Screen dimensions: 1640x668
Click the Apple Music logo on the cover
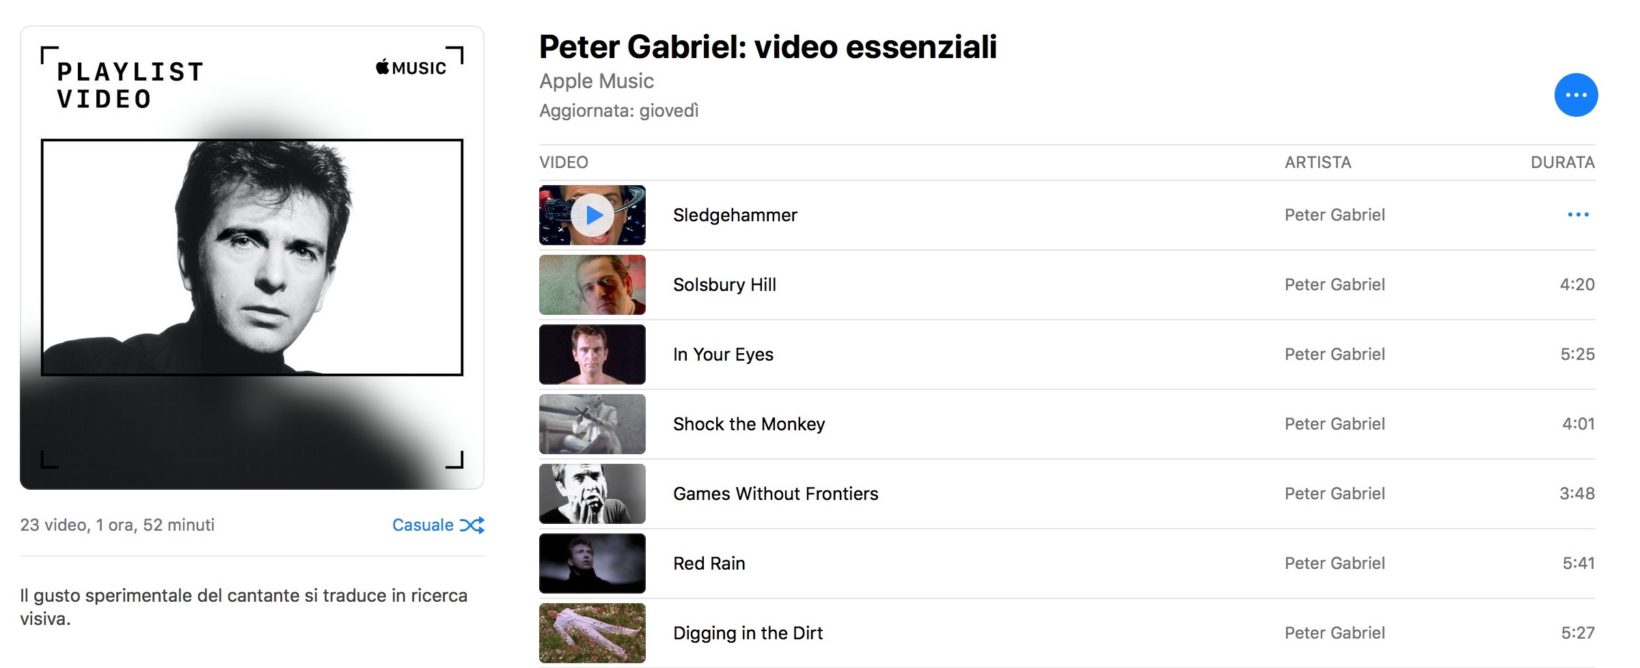point(411,68)
